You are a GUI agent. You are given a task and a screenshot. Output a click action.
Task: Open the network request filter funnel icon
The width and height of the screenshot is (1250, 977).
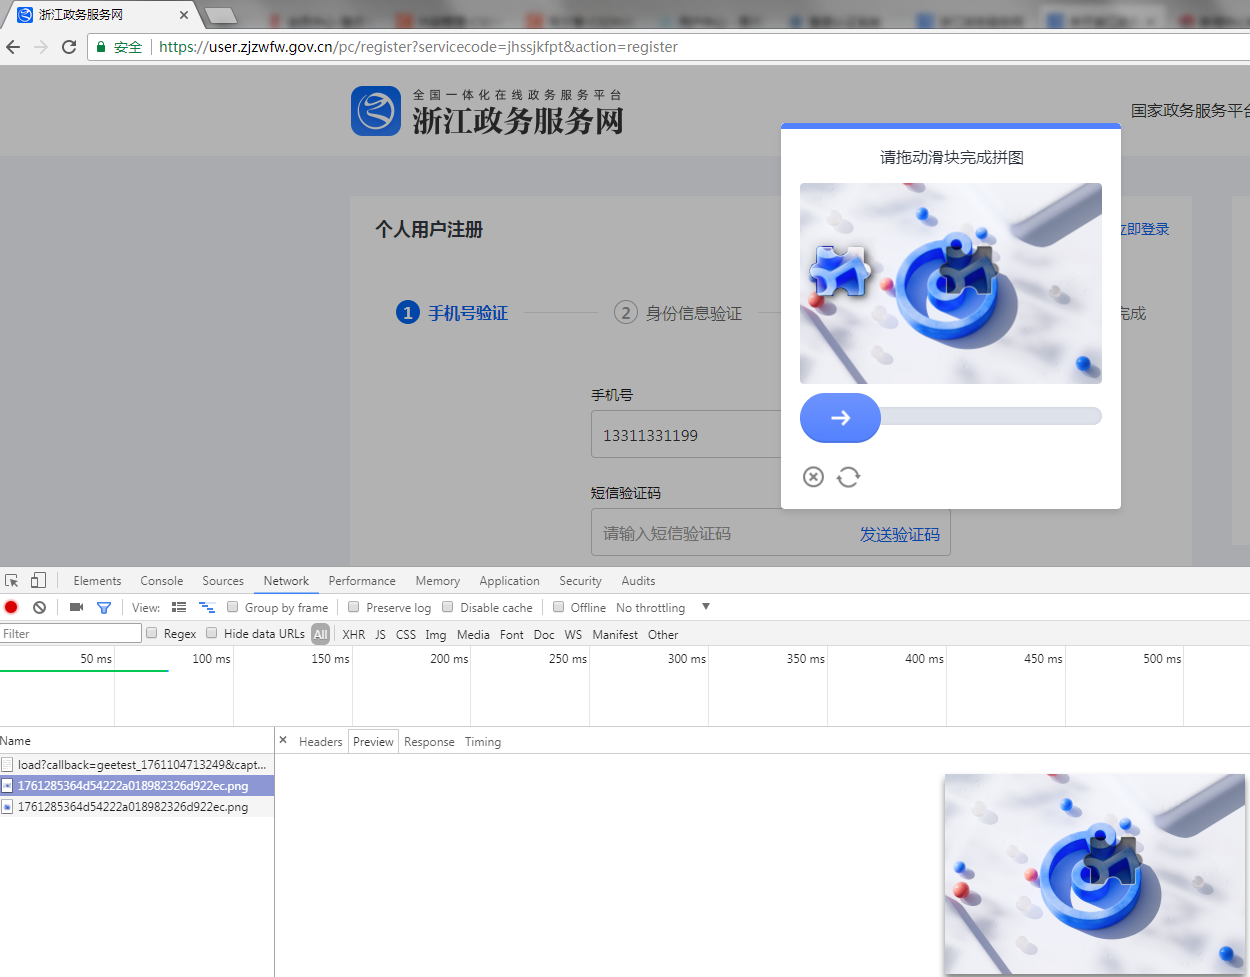tap(104, 607)
